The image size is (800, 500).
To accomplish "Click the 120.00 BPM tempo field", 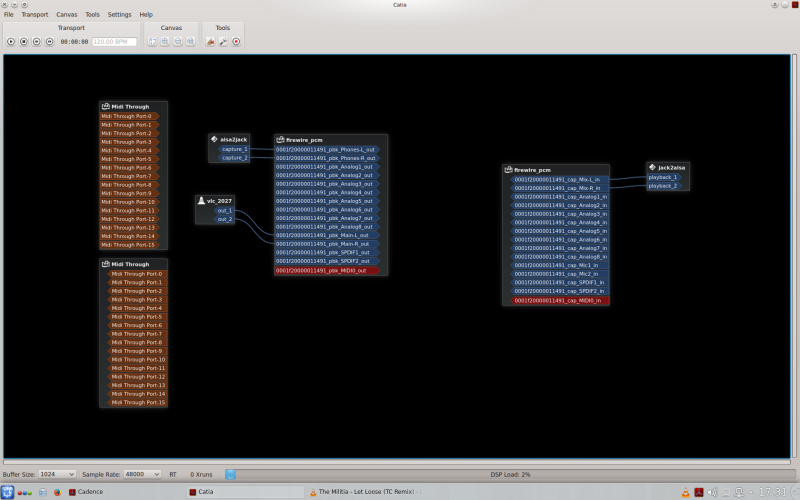I will point(115,42).
